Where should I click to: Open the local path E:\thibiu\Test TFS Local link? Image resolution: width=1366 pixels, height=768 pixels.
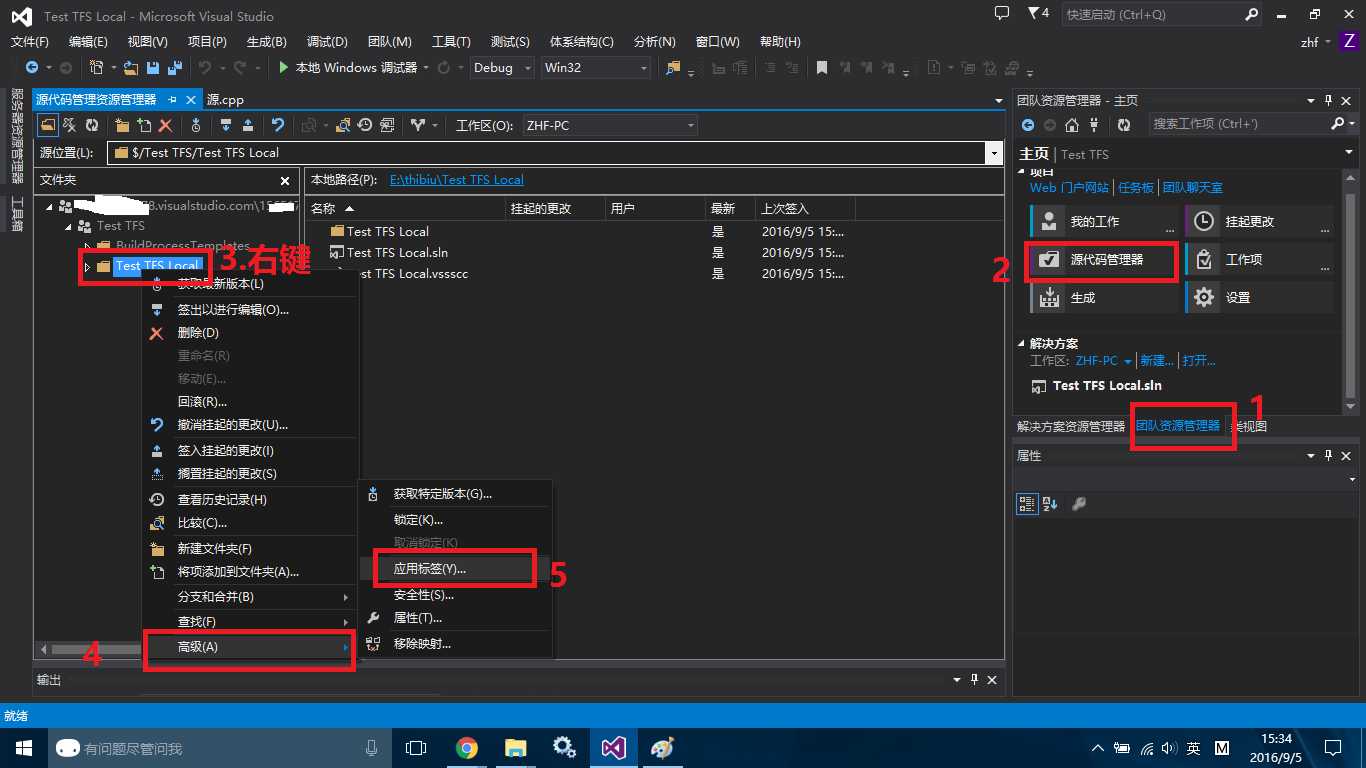pos(457,180)
